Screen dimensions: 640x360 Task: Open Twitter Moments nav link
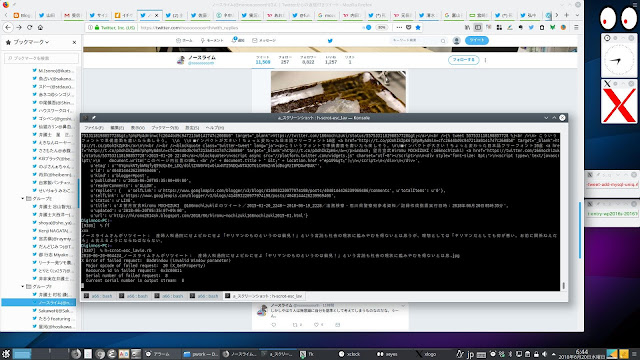212,40
